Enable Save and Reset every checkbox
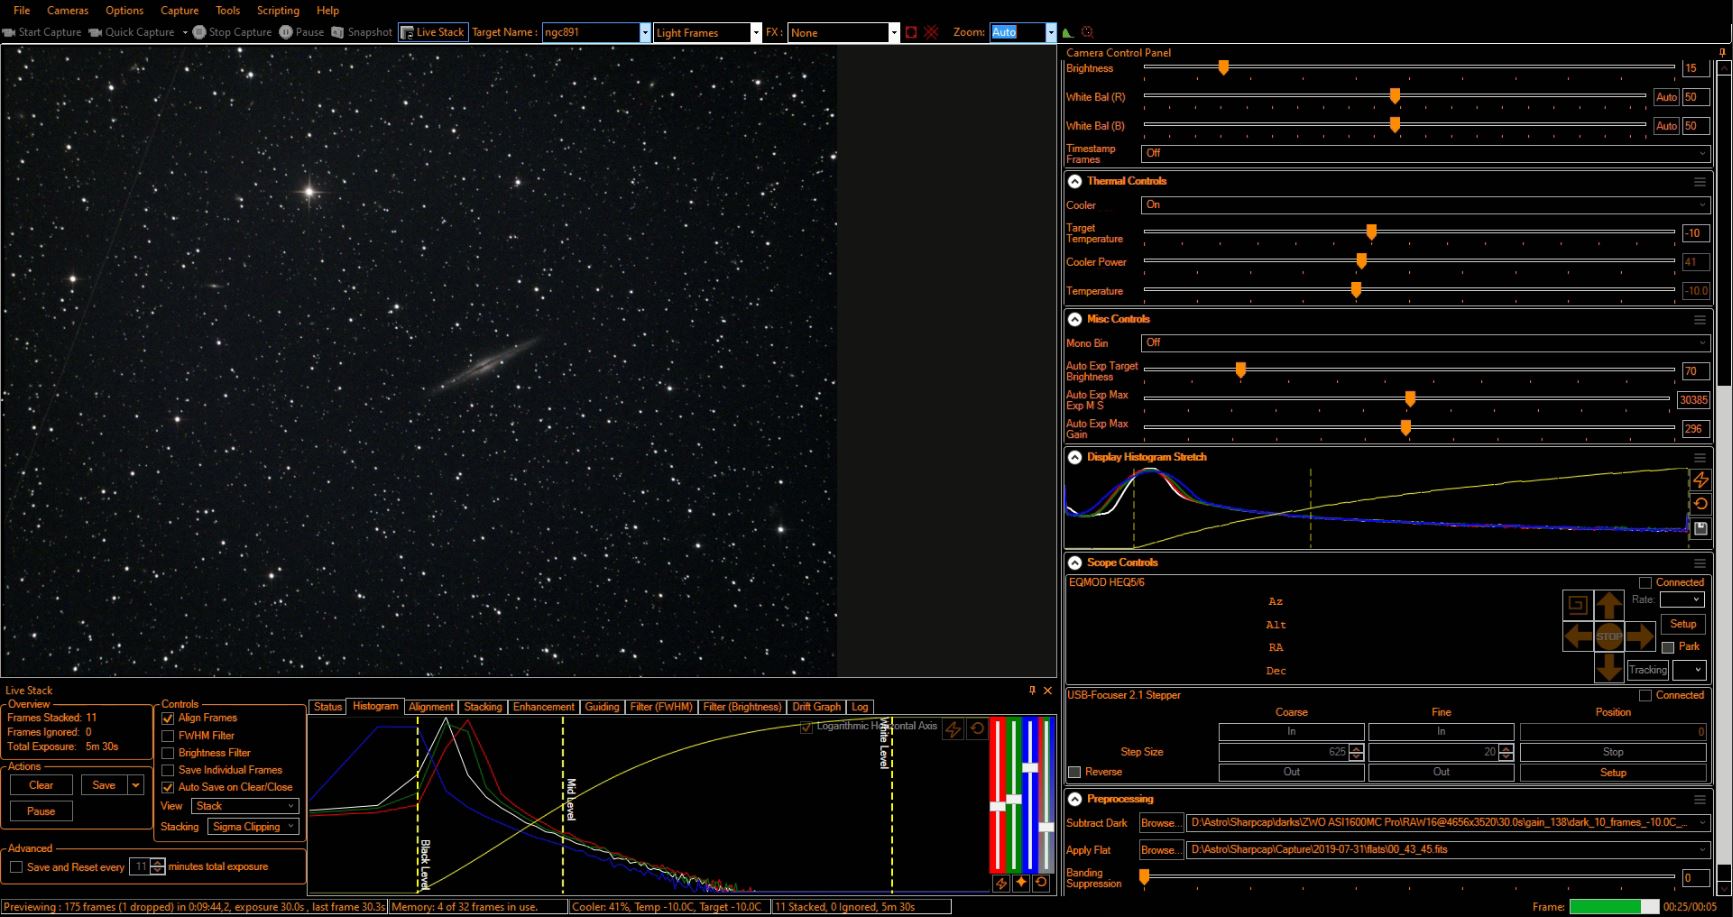The height and width of the screenshot is (917, 1733). click(16, 867)
